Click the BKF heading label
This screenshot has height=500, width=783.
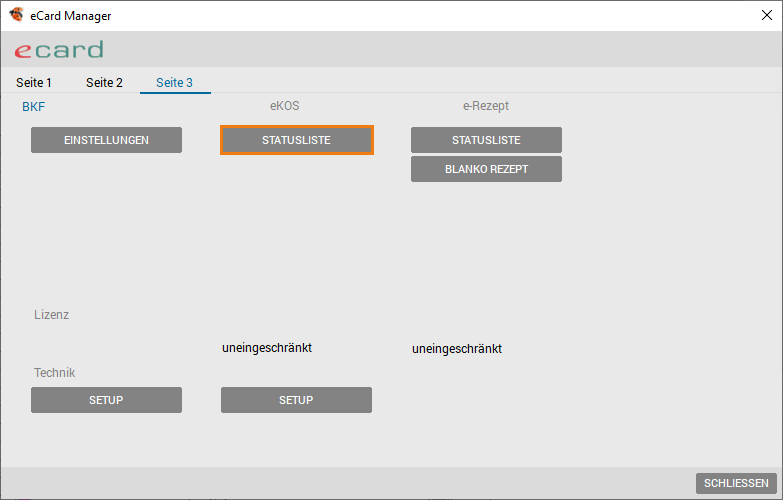pyautogui.click(x=33, y=106)
